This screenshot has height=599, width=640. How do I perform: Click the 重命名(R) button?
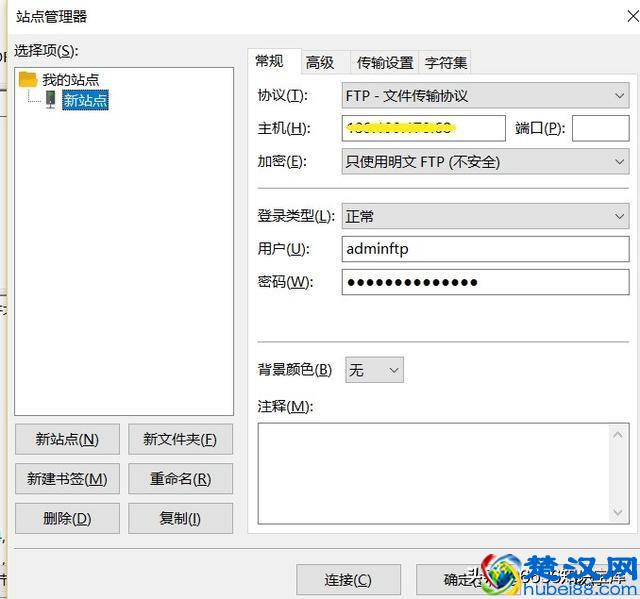[180, 479]
